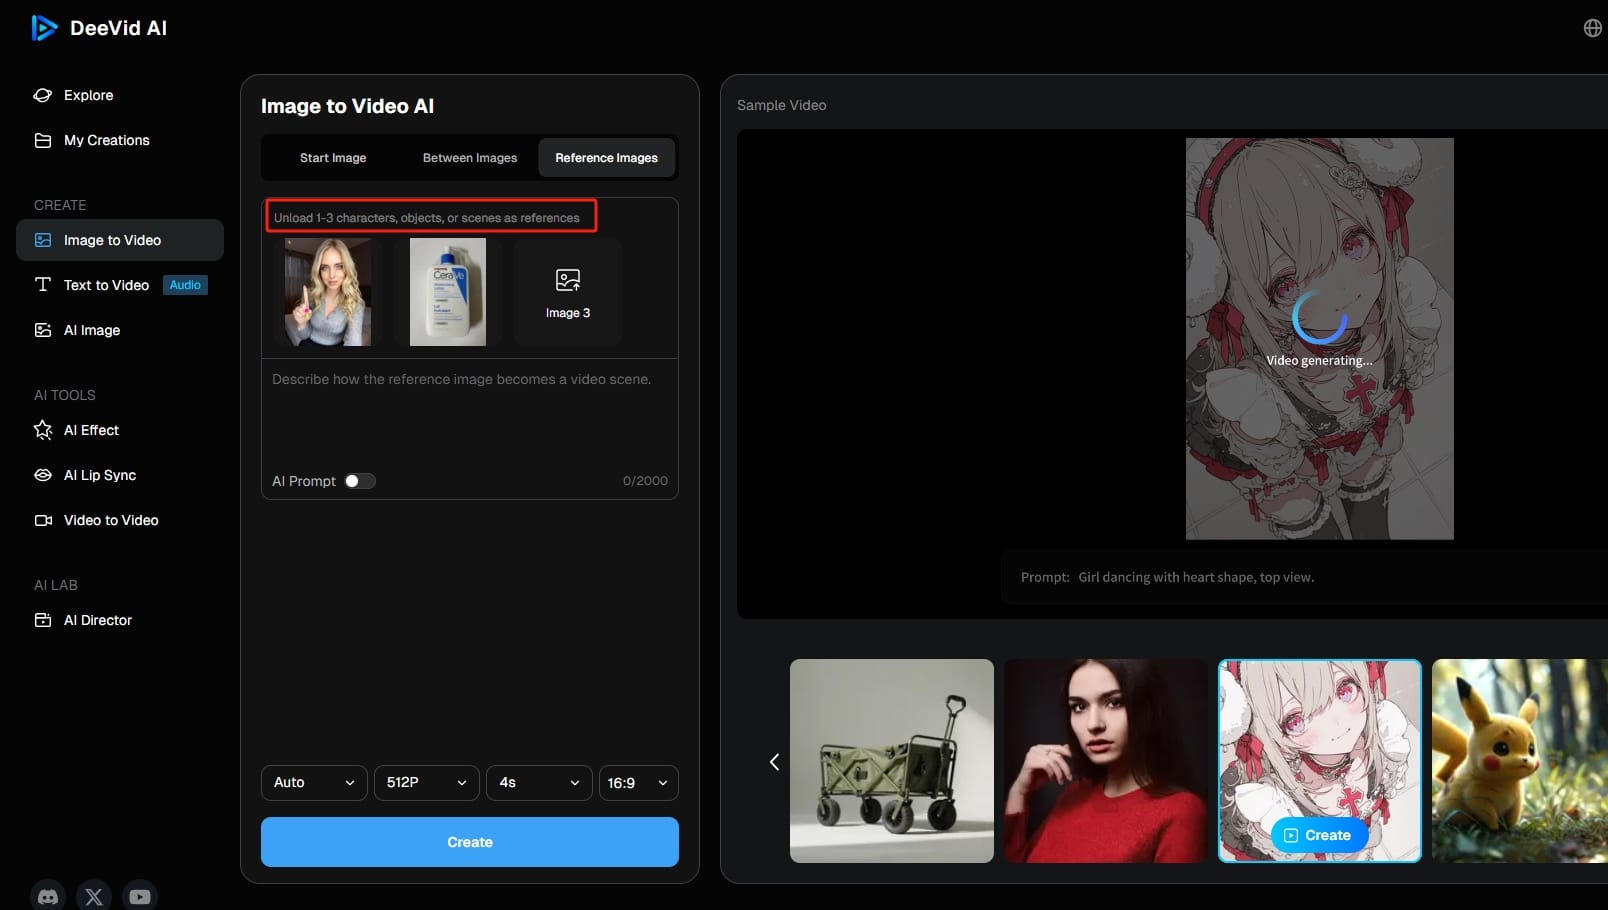
Task: Open the 512P resolution dropdown
Action: pos(427,783)
